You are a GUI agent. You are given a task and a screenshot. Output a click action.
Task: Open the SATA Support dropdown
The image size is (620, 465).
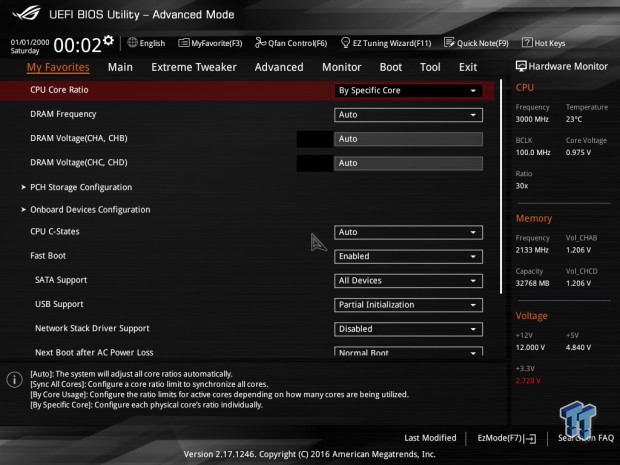click(408, 281)
